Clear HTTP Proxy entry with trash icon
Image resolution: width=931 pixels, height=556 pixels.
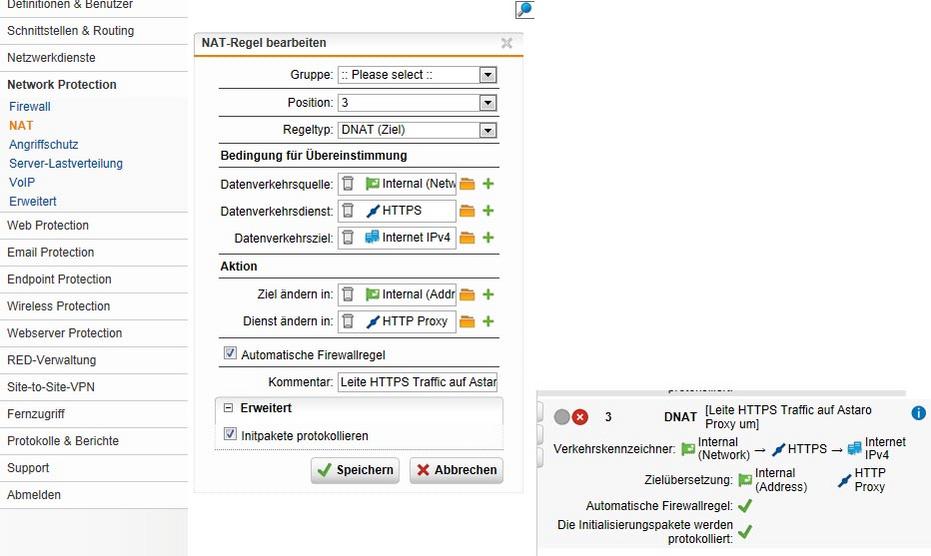click(348, 321)
